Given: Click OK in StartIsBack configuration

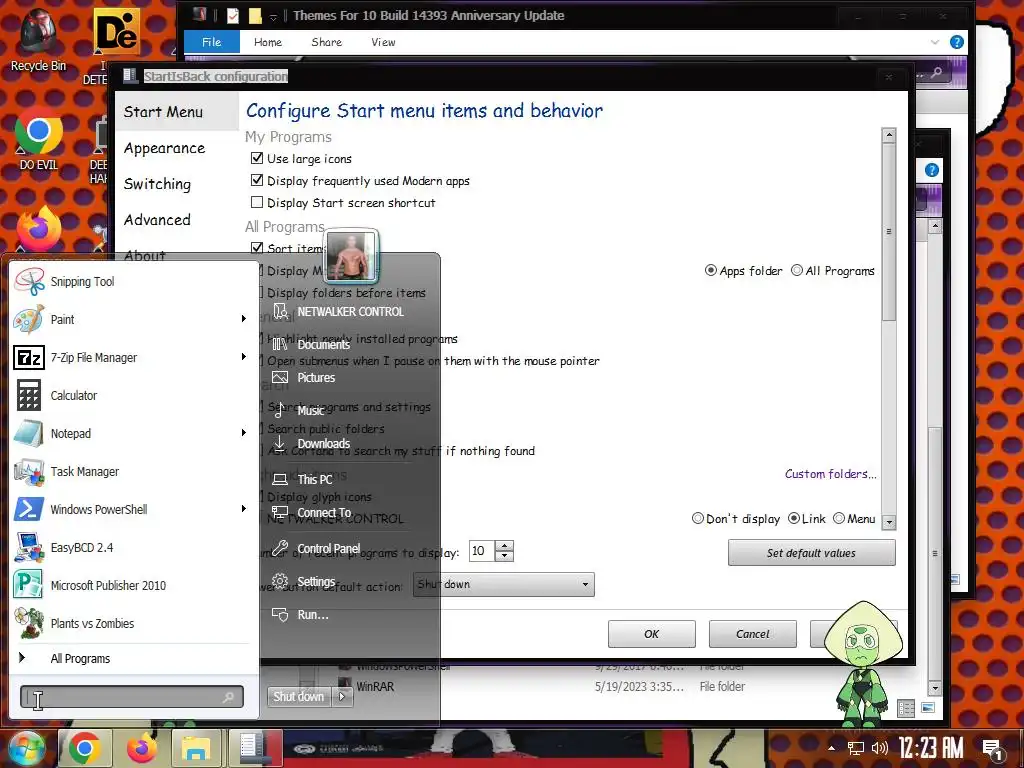Looking at the screenshot, I should (x=652, y=634).
